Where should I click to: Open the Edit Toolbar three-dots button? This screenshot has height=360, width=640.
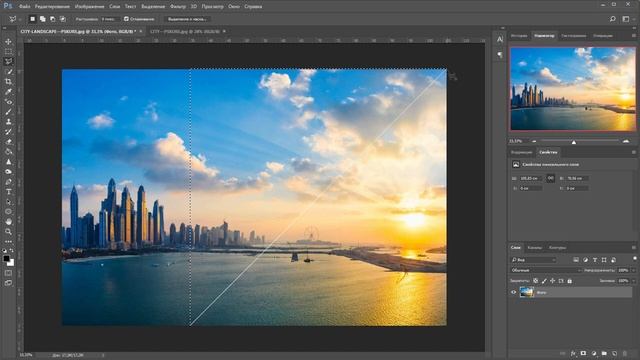(x=8, y=241)
